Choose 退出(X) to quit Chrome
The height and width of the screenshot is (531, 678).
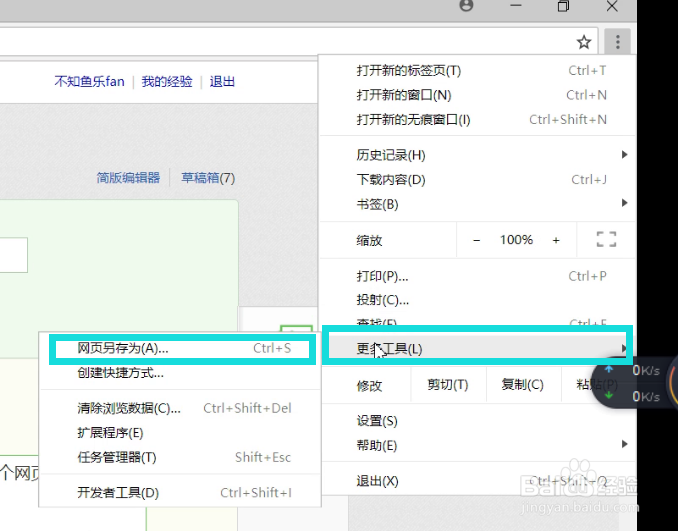tap(477, 481)
